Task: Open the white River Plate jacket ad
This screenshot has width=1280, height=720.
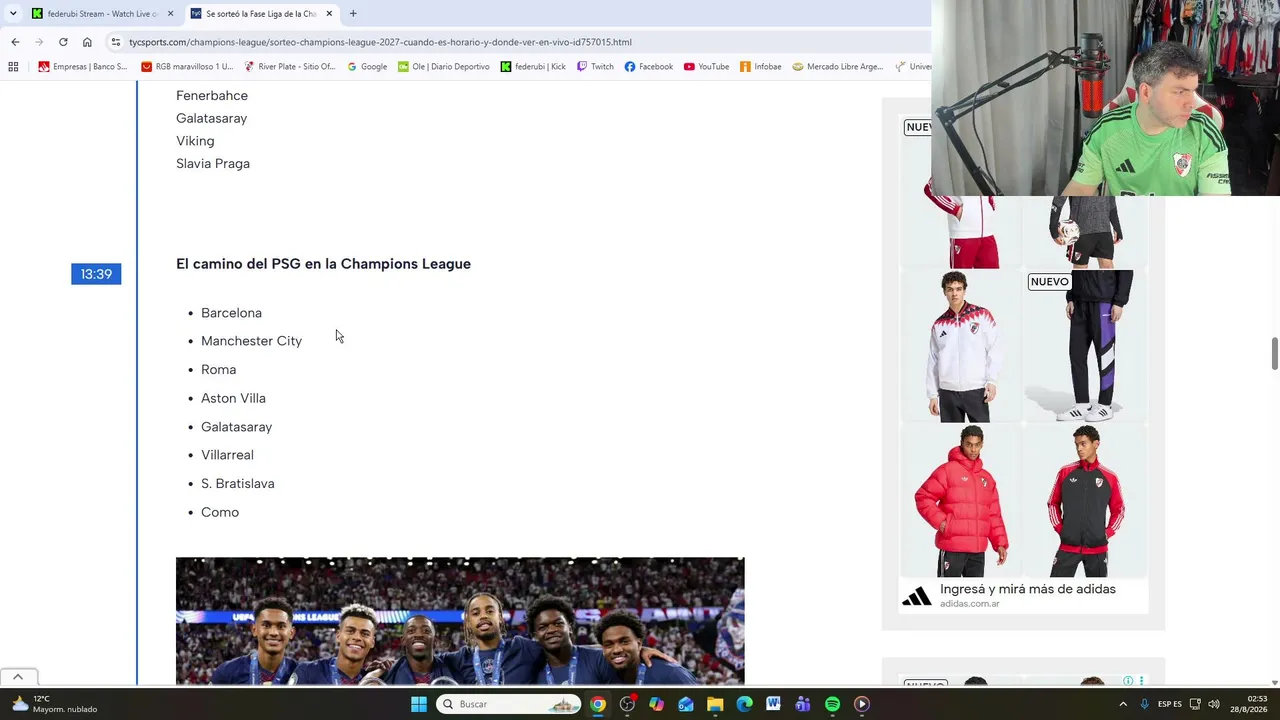Action: click(x=961, y=346)
